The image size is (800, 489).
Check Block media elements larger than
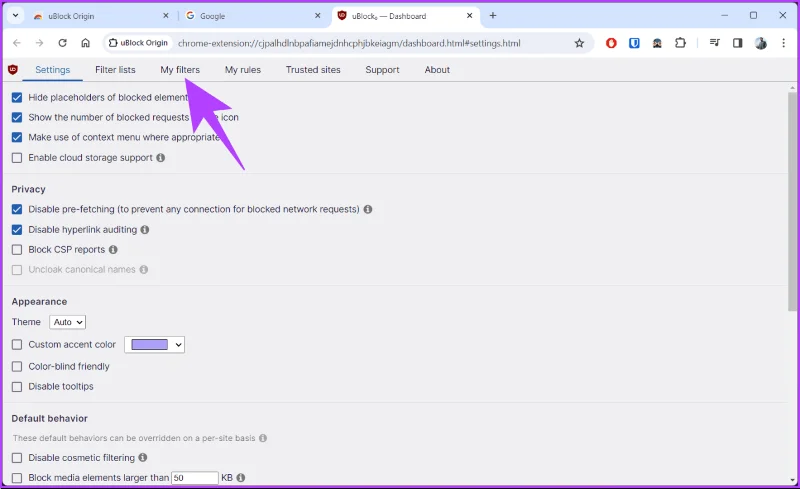click(x=17, y=478)
